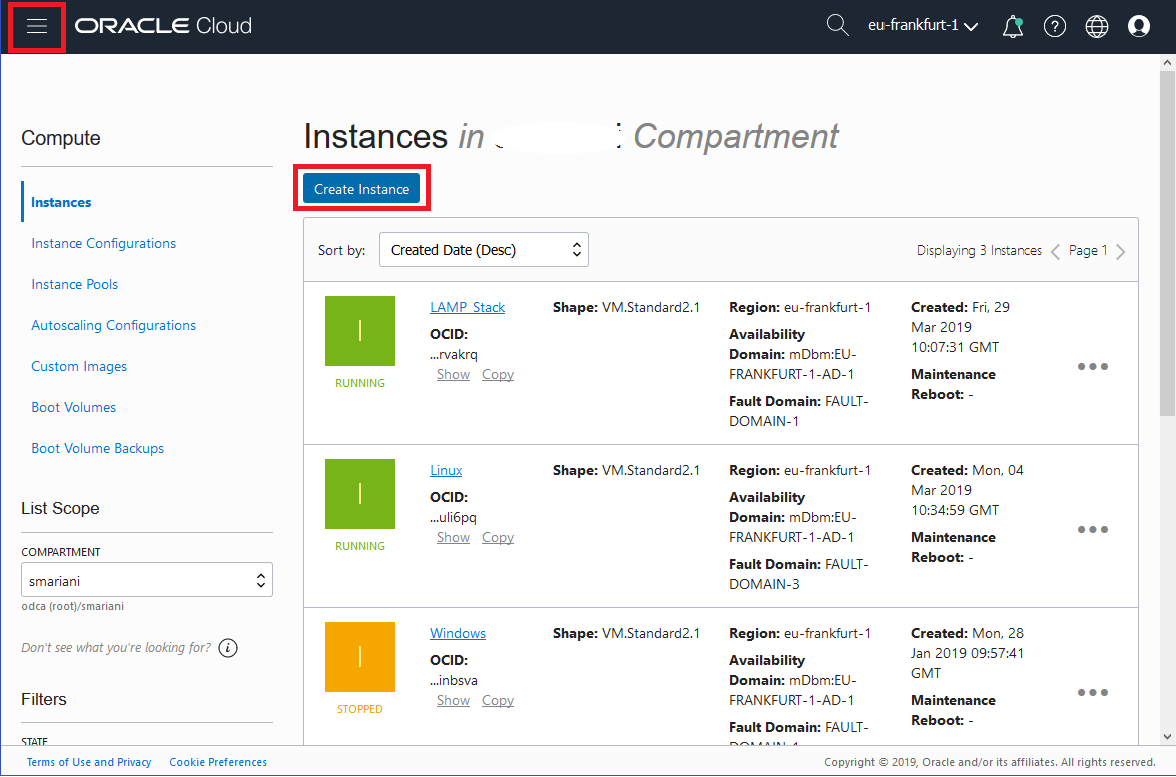Open Cookie Preferences link
This screenshot has width=1176, height=777.
[218, 762]
